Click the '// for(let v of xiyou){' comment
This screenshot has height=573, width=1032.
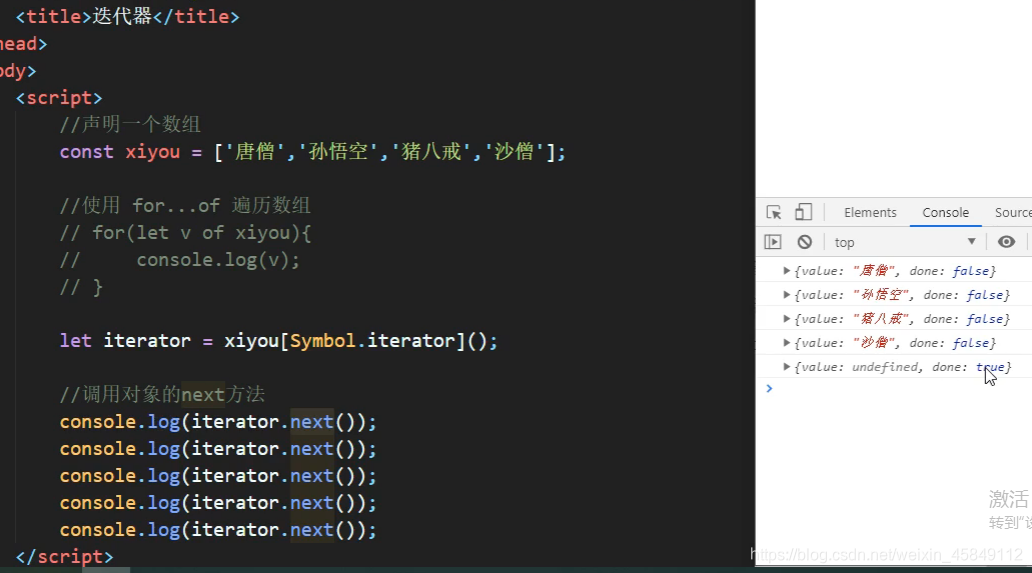pos(186,233)
